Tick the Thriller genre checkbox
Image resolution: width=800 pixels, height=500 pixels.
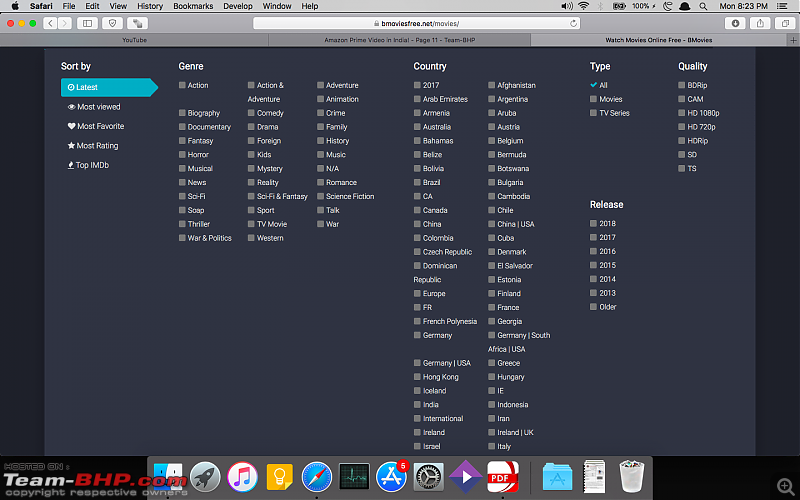tap(182, 224)
